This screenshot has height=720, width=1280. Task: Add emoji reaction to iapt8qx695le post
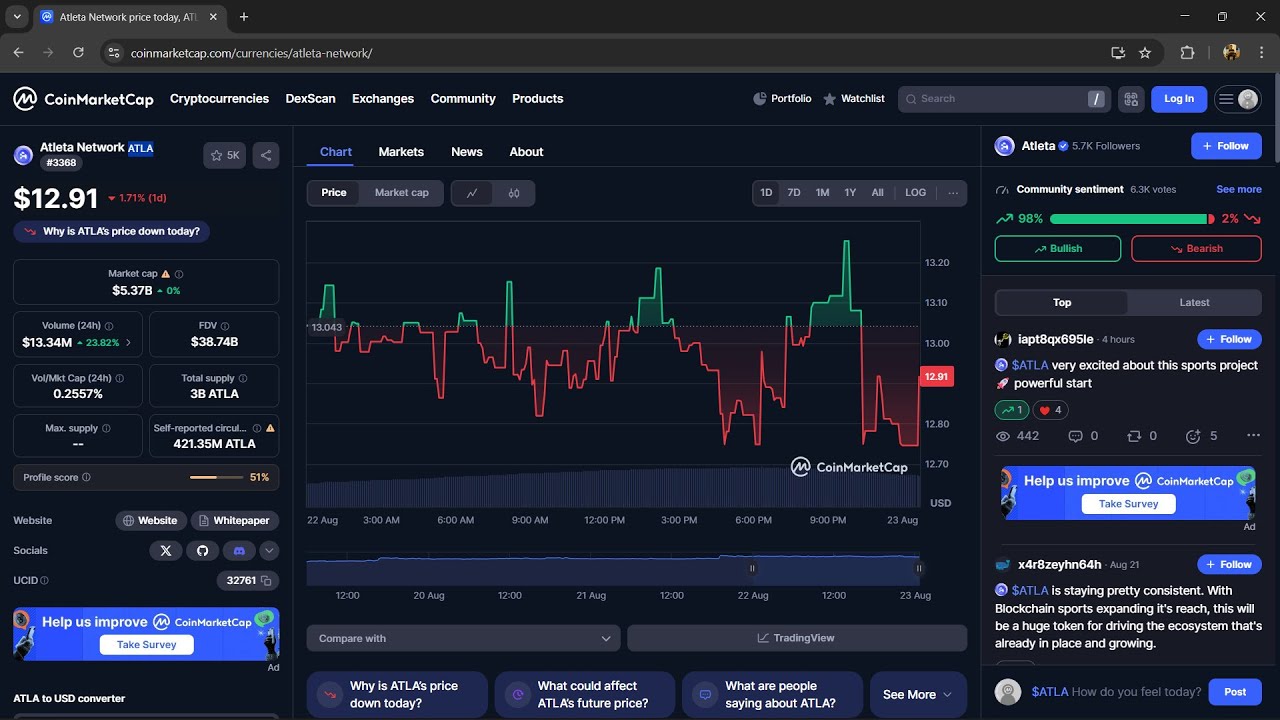[x=1193, y=436]
